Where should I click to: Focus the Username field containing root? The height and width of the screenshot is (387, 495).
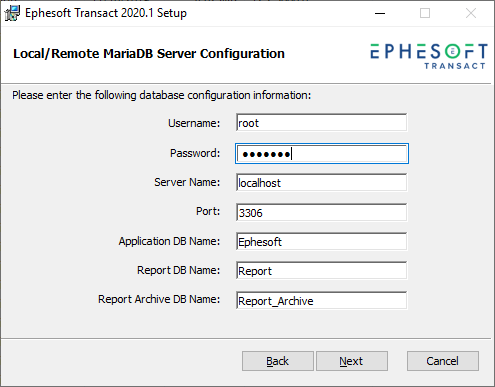(x=322, y=123)
